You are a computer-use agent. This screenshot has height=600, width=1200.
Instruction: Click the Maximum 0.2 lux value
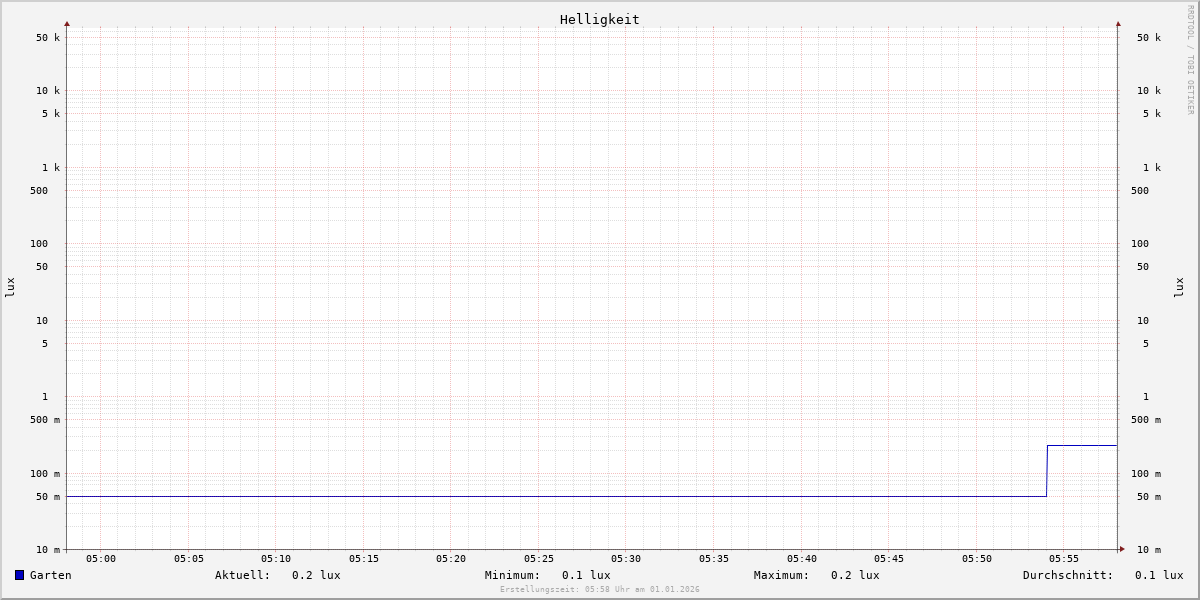(855, 575)
